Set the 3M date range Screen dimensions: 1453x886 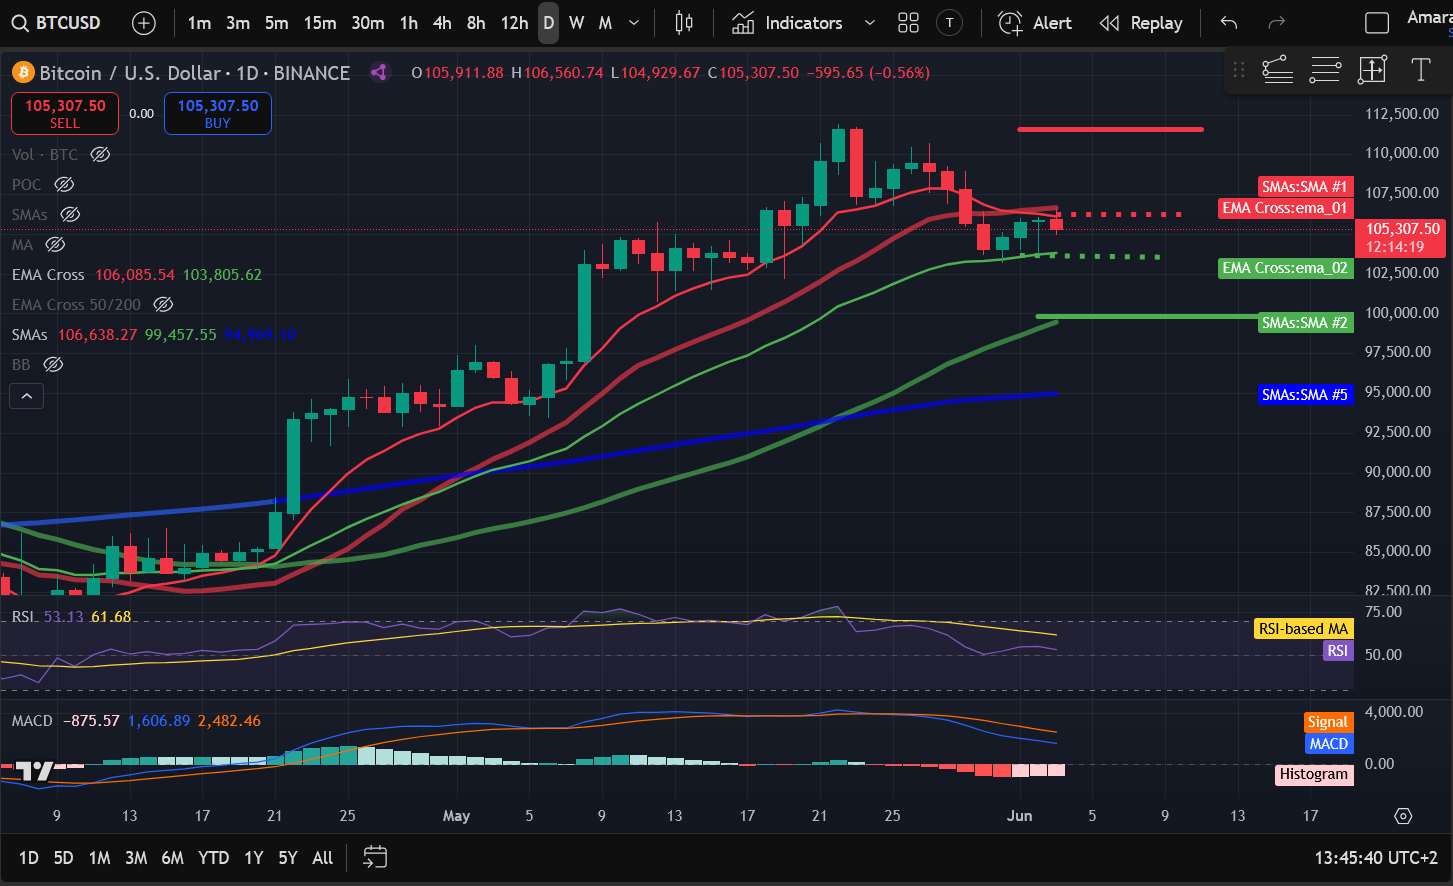(136, 857)
